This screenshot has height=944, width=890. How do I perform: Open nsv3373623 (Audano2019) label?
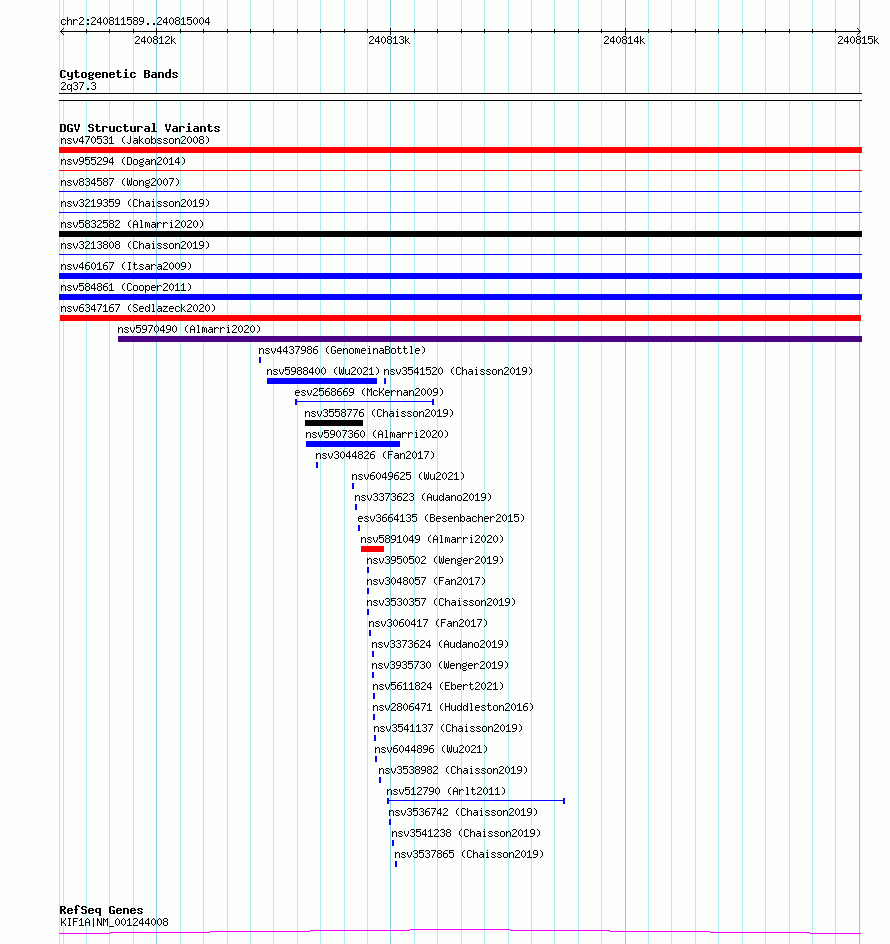423,497
